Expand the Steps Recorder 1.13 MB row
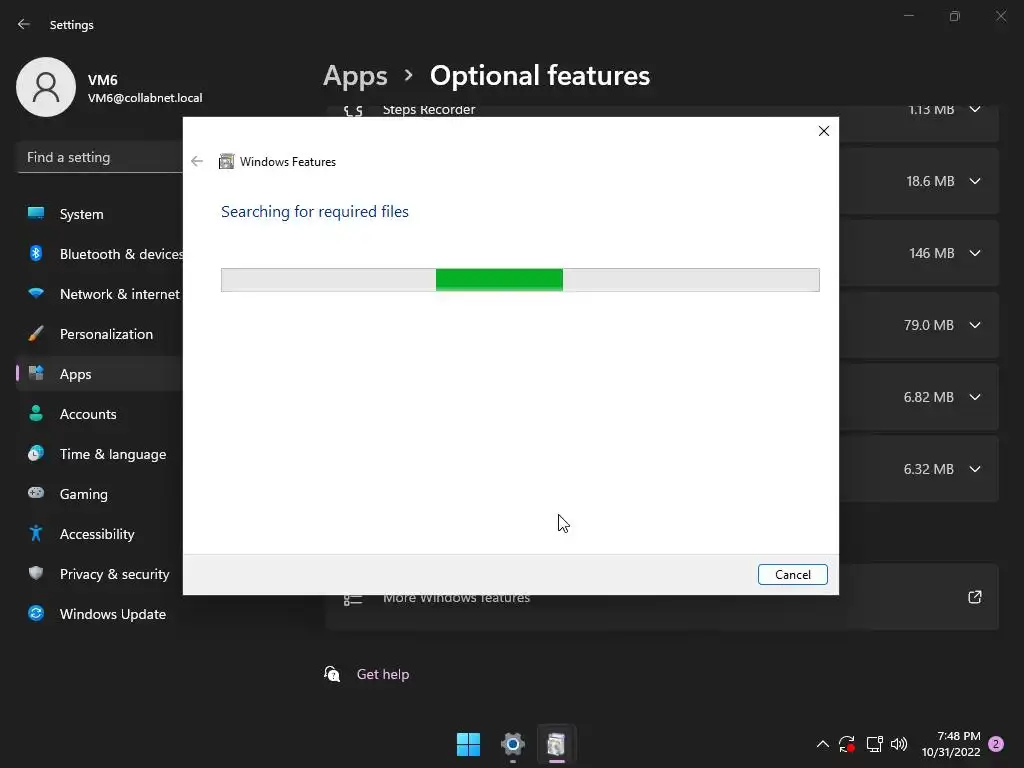 point(974,110)
